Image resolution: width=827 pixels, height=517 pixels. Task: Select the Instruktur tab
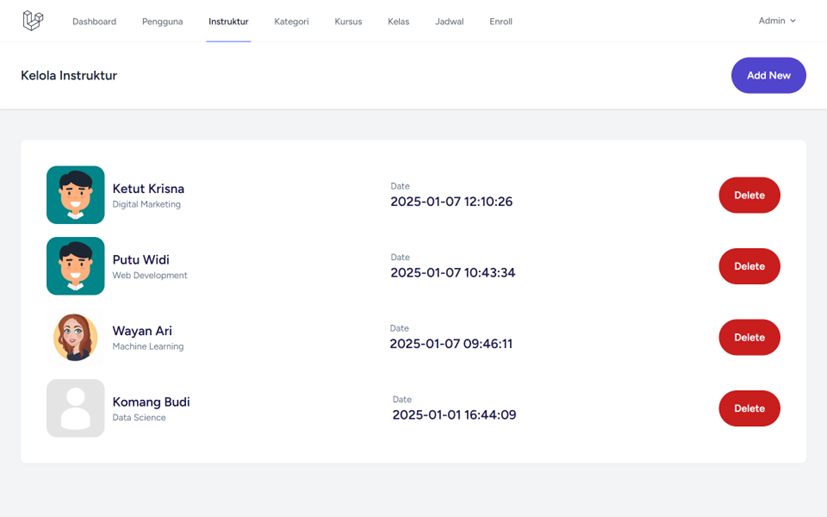pyautogui.click(x=228, y=22)
